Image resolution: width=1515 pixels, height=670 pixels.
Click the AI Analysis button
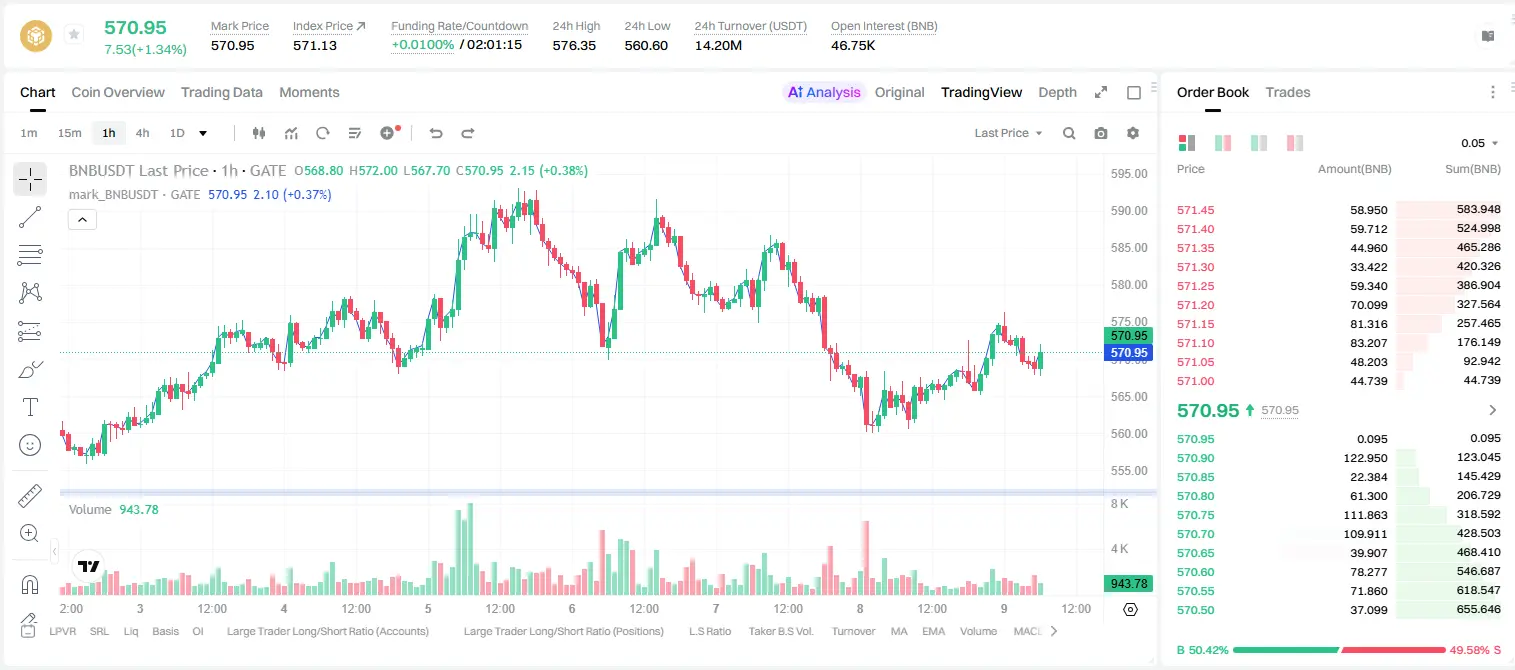(x=823, y=92)
